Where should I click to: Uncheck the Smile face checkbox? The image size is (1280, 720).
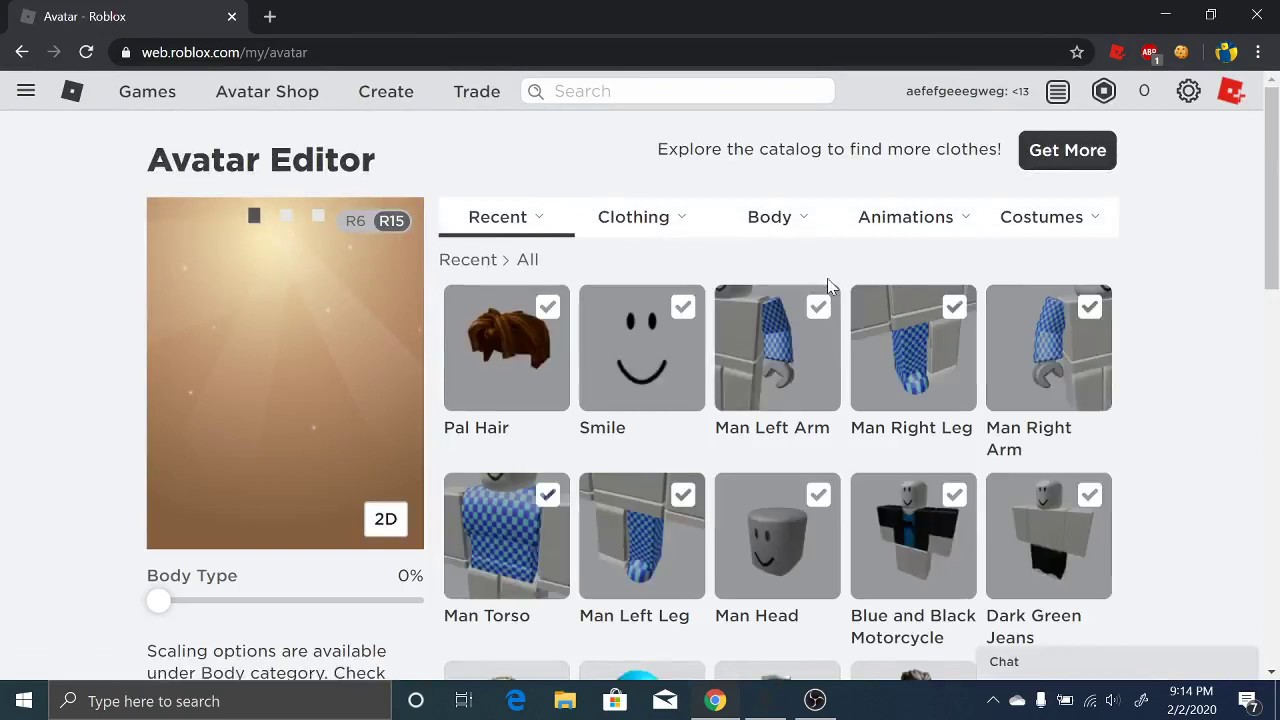click(683, 307)
